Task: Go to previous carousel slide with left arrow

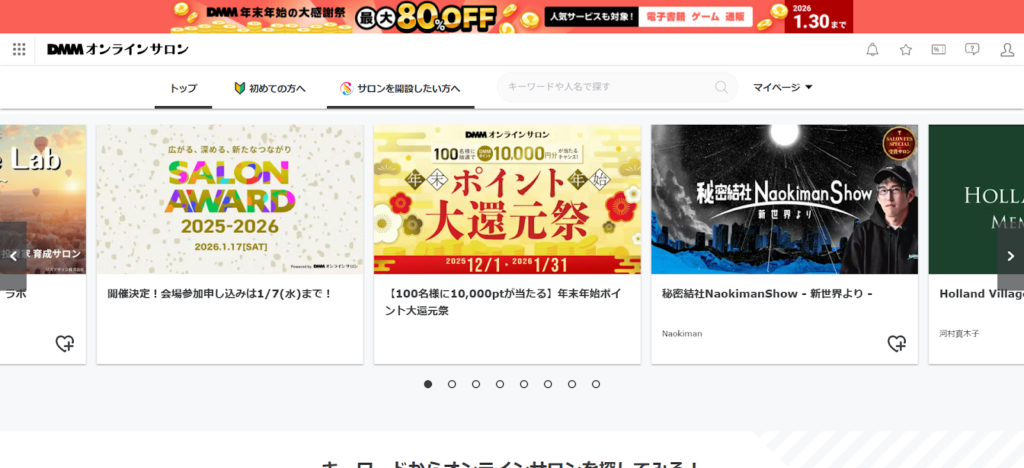Action: pyautogui.click(x=13, y=256)
